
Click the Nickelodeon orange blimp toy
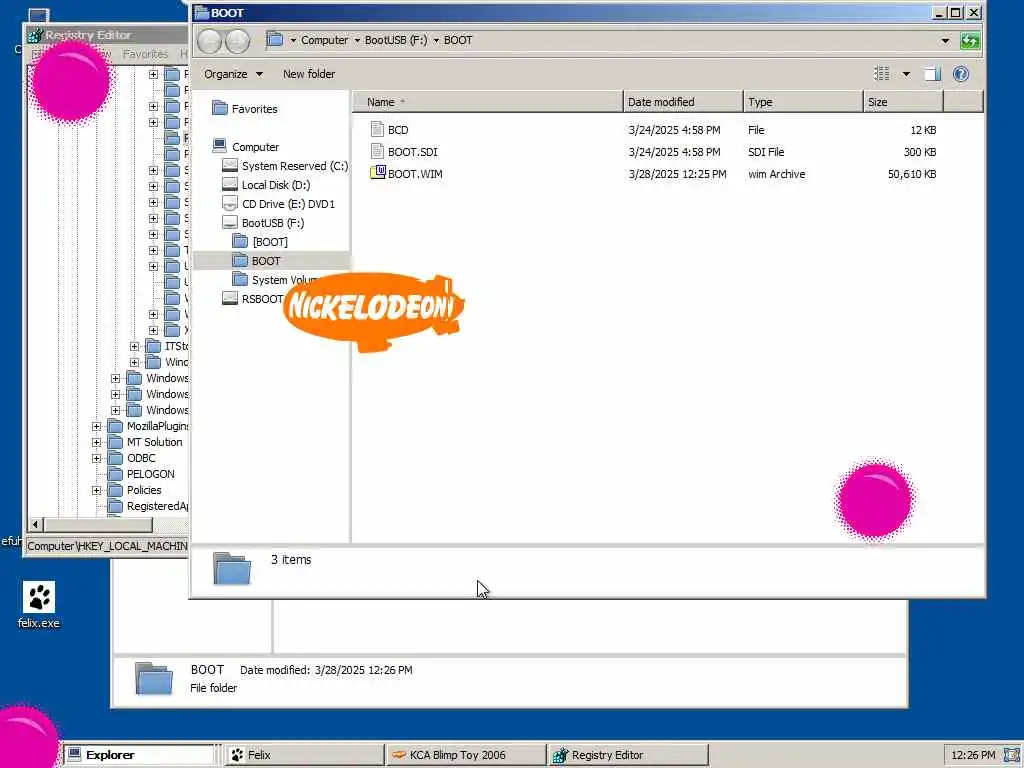pyautogui.click(x=374, y=312)
